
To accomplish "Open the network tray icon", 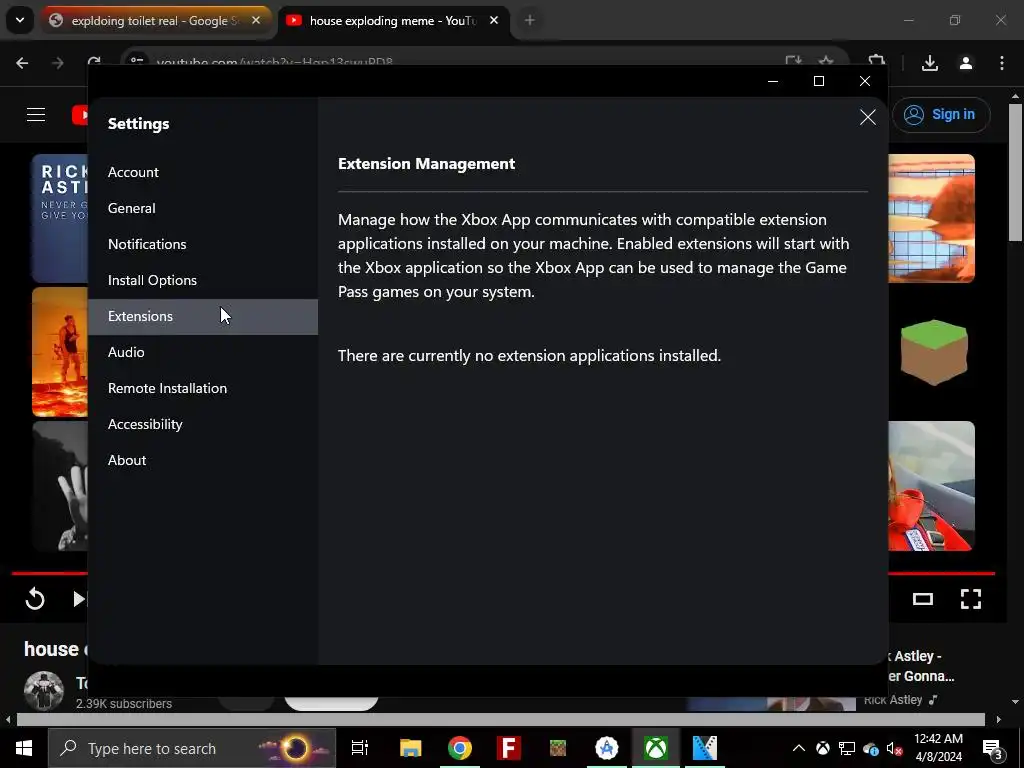I will pyautogui.click(x=847, y=748).
